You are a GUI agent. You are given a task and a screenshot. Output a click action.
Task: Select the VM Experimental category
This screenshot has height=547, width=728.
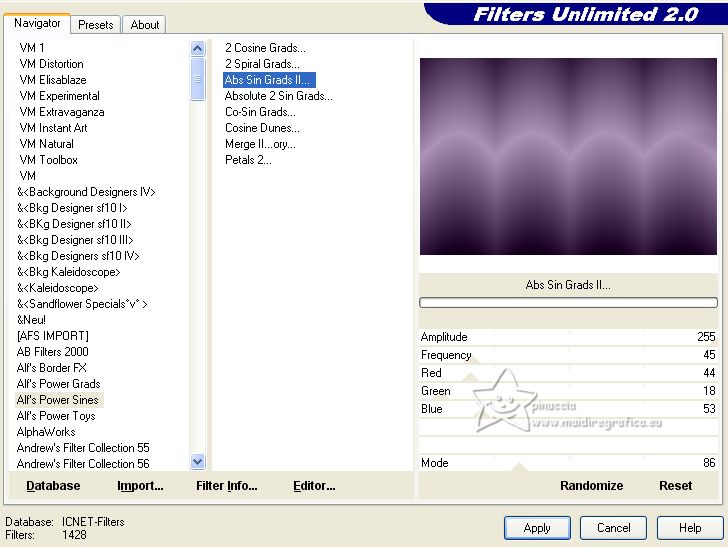(x=59, y=96)
